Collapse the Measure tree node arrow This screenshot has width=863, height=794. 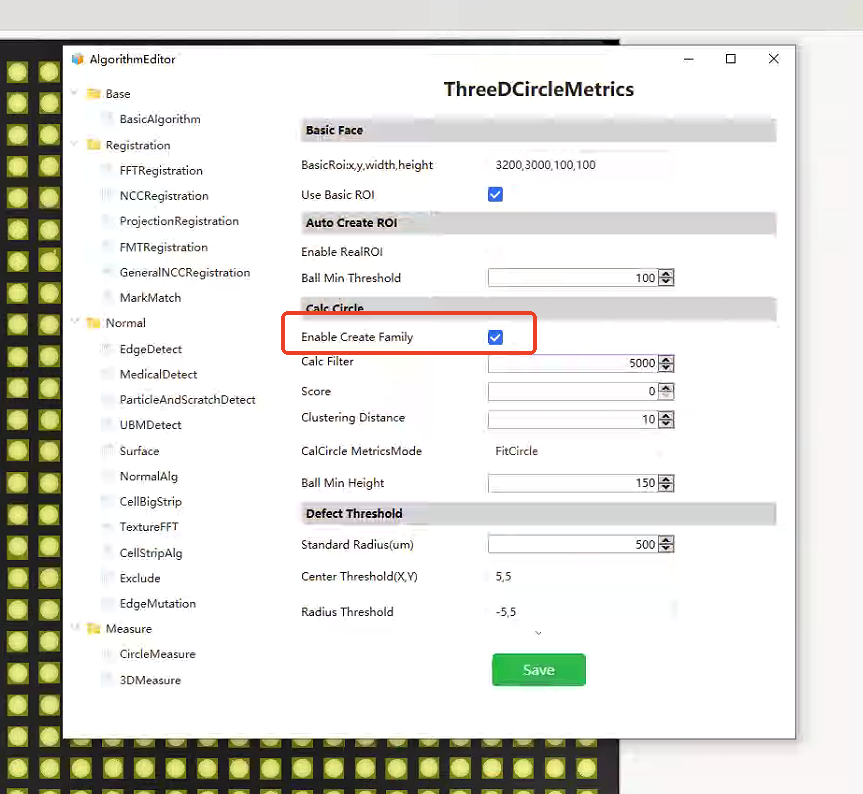(x=74, y=628)
